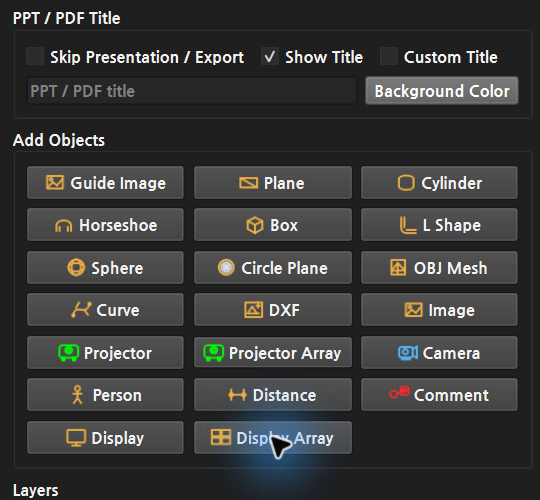Image resolution: width=540 pixels, height=500 pixels.
Task: Add a Distance measurement
Action: pyautogui.click(x=273, y=395)
